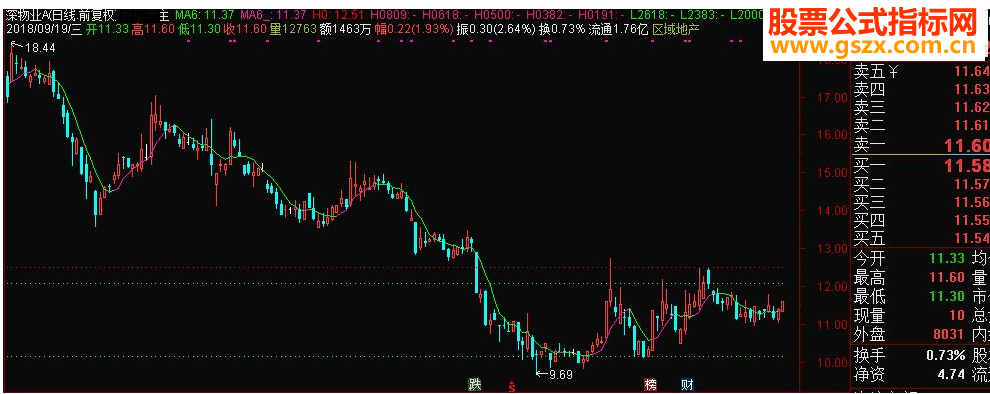Click the green 跌 event marker icon

pyautogui.click(x=474, y=384)
